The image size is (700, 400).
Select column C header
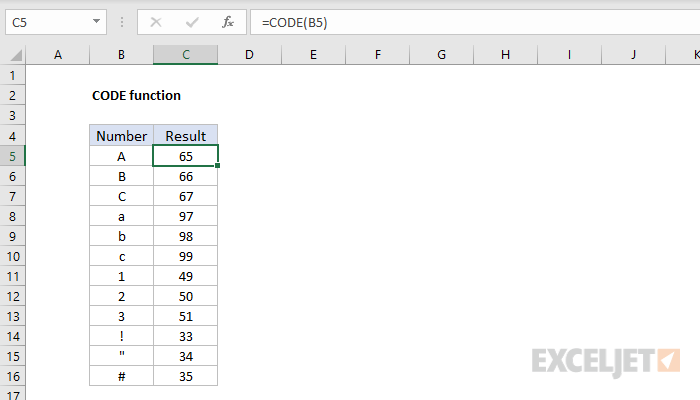click(185, 55)
